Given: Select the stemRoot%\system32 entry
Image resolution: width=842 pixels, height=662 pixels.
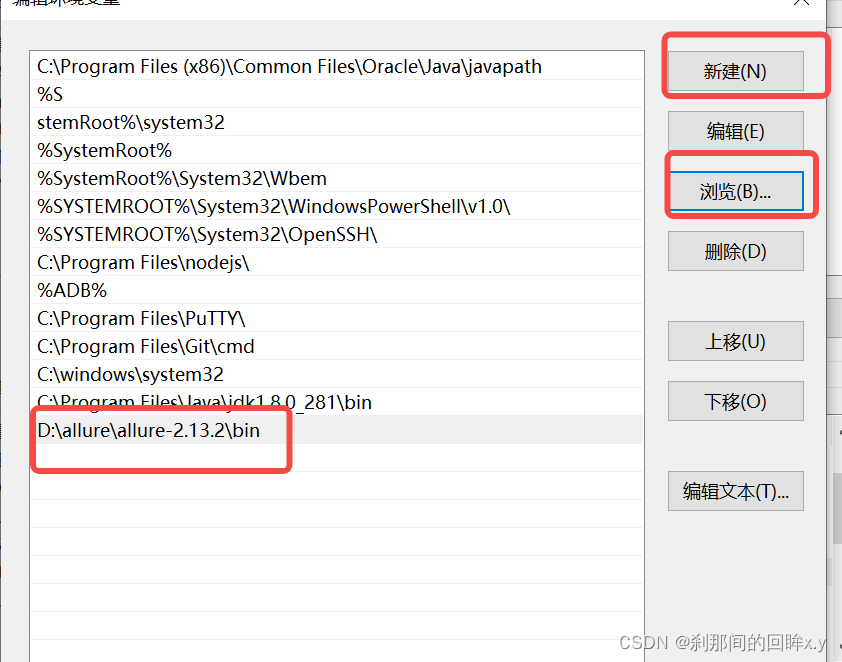Looking at the screenshot, I should click(337, 122).
